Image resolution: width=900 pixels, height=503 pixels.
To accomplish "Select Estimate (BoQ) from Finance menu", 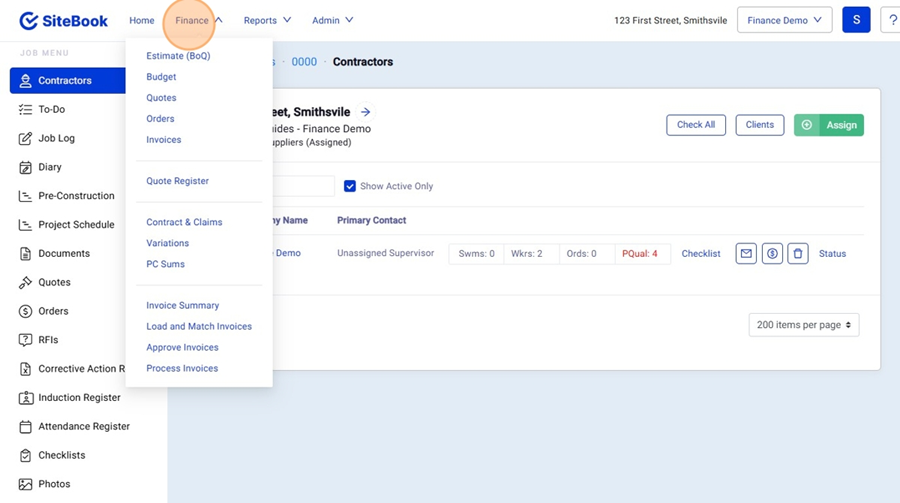I will pyautogui.click(x=178, y=56).
